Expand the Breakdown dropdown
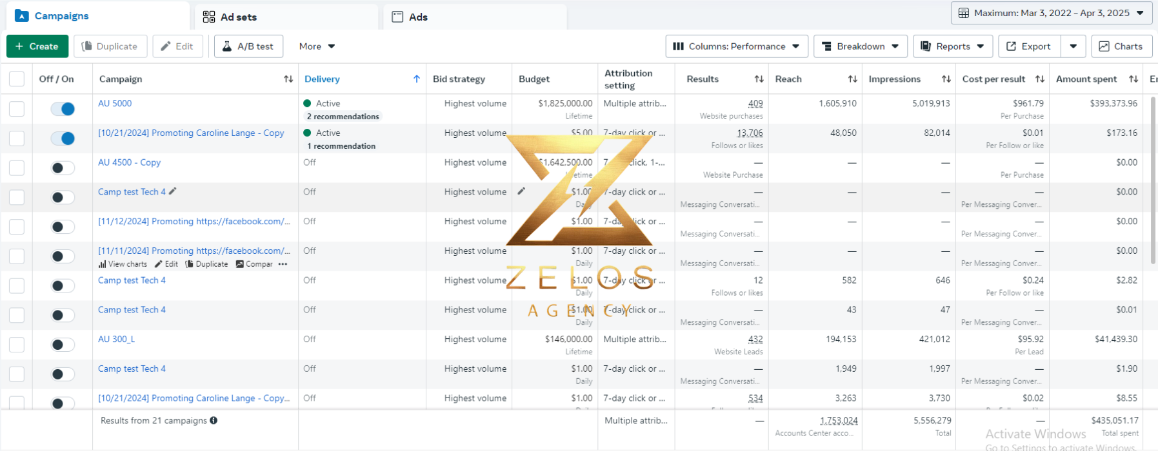The width and height of the screenshot is (1158, 451). [860, 47]
